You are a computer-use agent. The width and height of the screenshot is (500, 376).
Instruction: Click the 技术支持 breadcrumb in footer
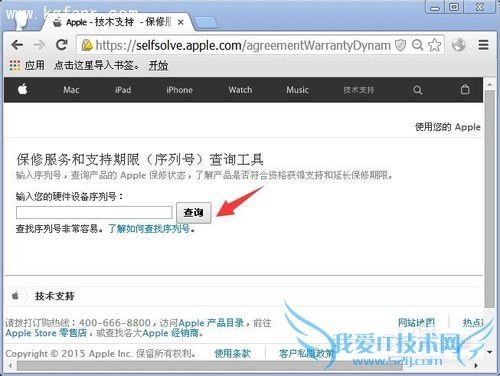[x=55, y=296]
